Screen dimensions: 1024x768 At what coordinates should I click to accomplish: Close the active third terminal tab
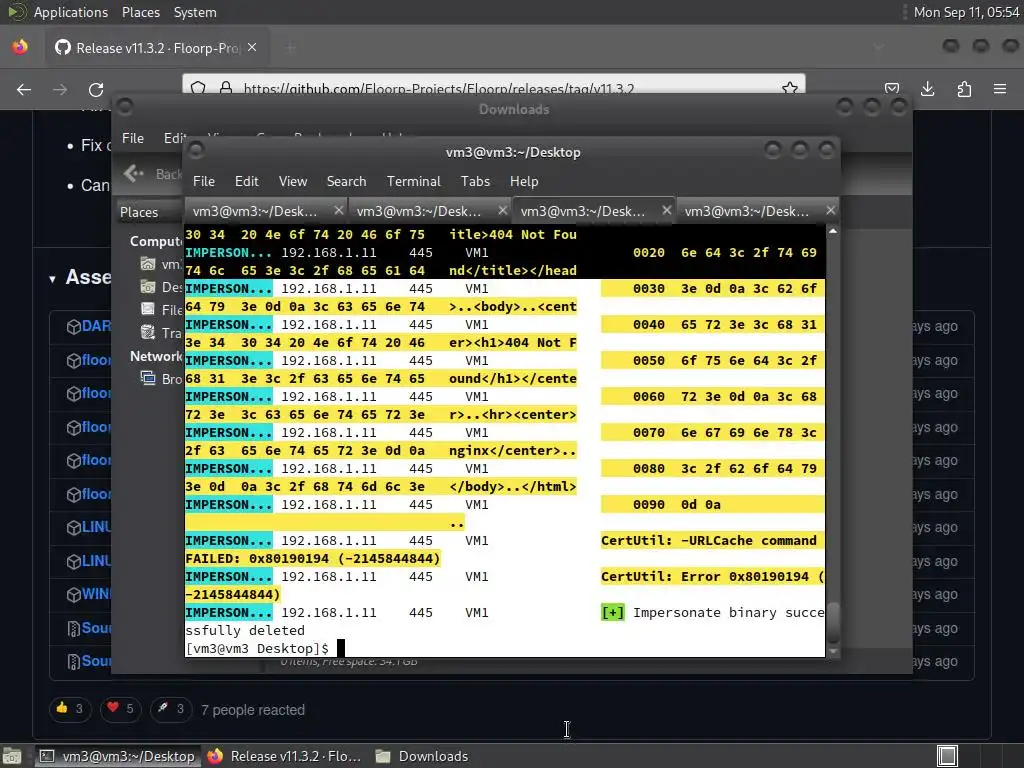666,210
